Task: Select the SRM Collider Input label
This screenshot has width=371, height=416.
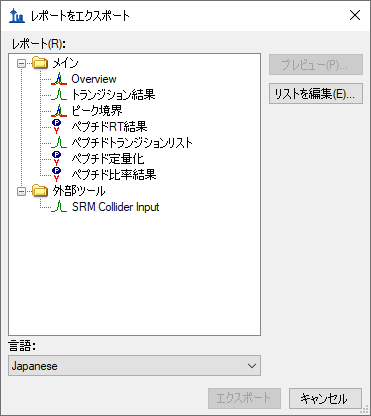Action: pyautogui.click(x=115, y=207)
